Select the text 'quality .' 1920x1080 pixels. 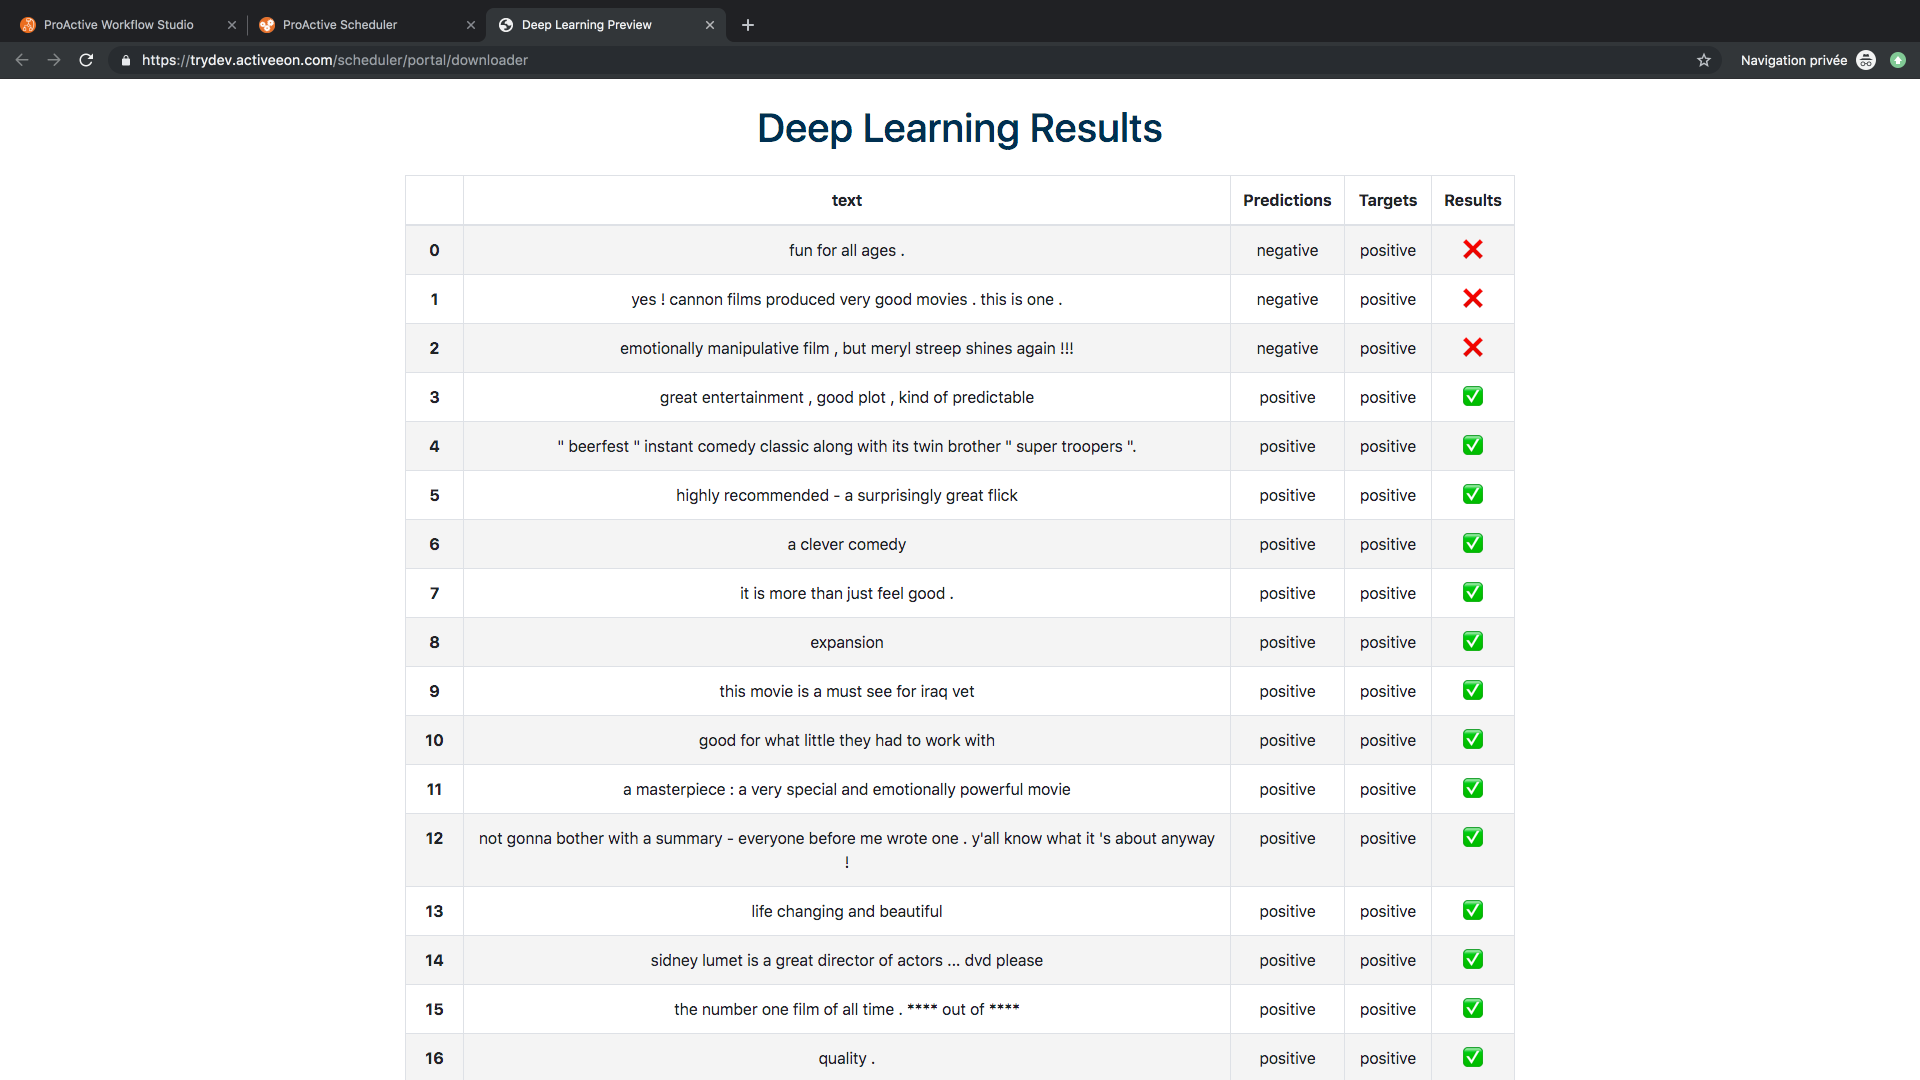[x=847, y=1058]
